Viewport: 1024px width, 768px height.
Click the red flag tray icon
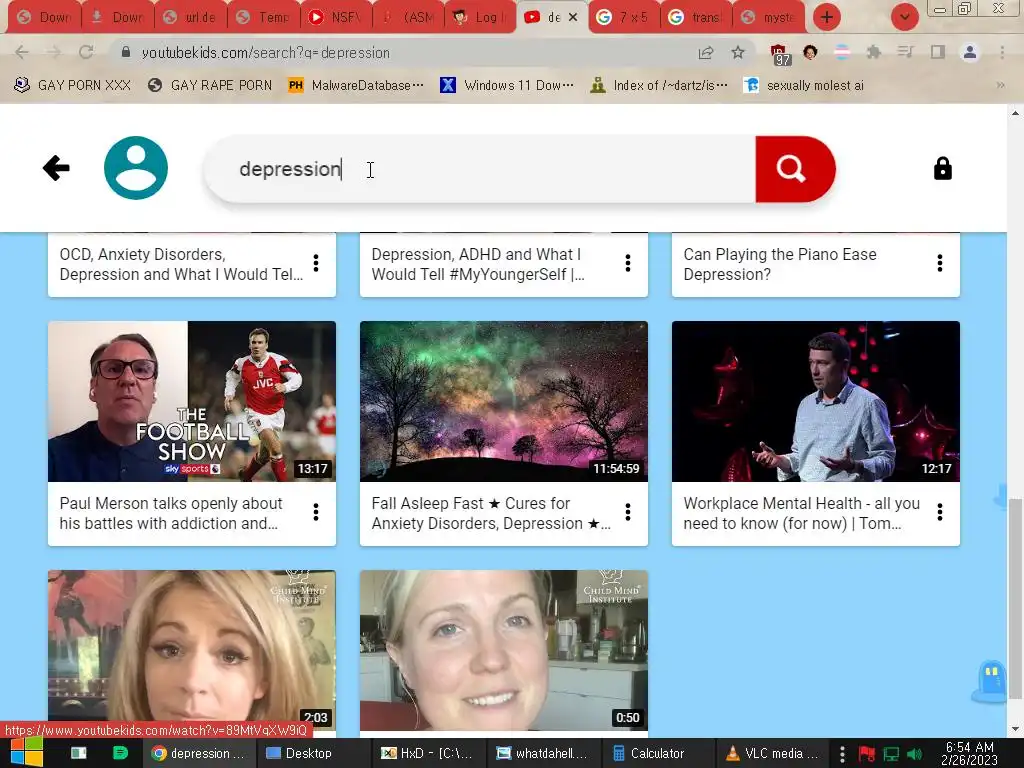pyautogui.click(x=867, y=754)
